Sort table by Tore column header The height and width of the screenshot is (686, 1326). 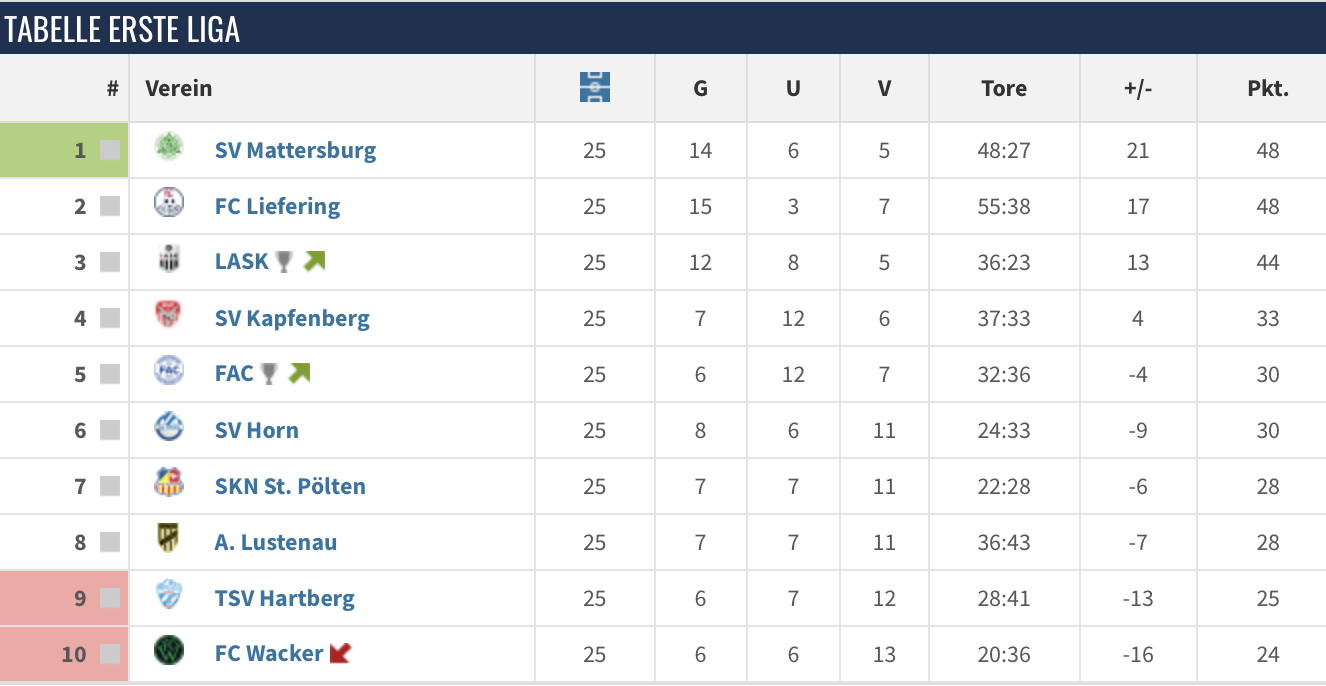[x=1004, y=88]
